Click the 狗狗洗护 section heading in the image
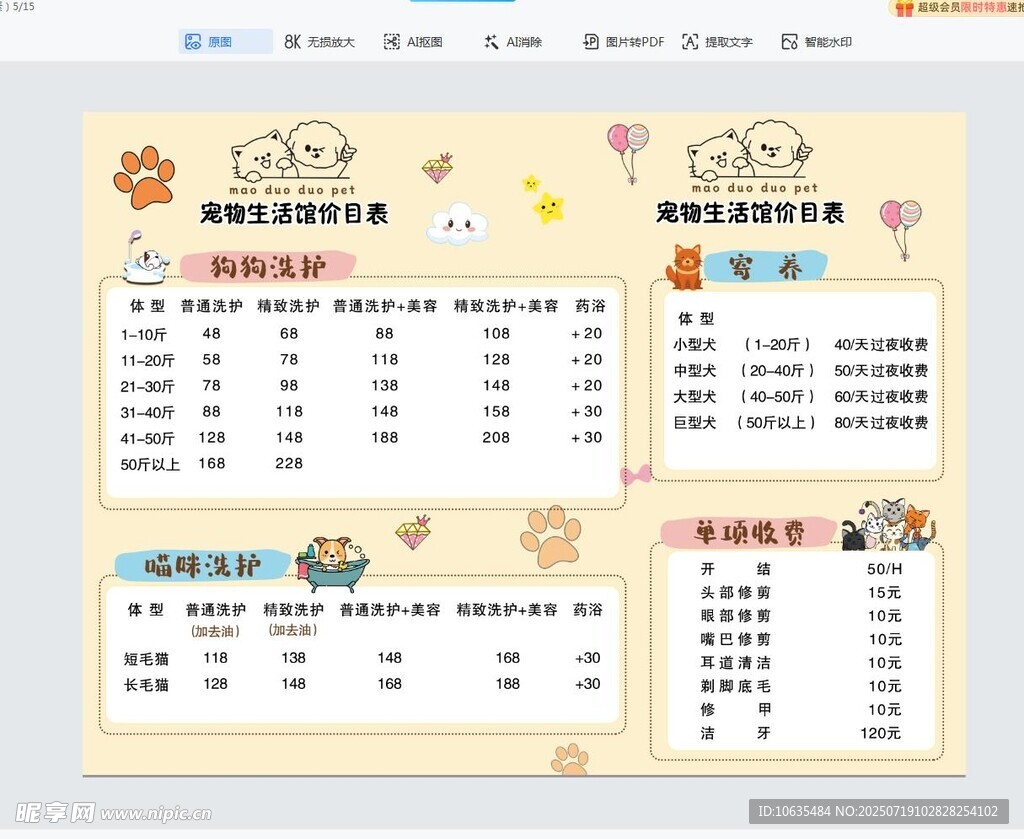1024x839 pixels. tap(268, 266)
